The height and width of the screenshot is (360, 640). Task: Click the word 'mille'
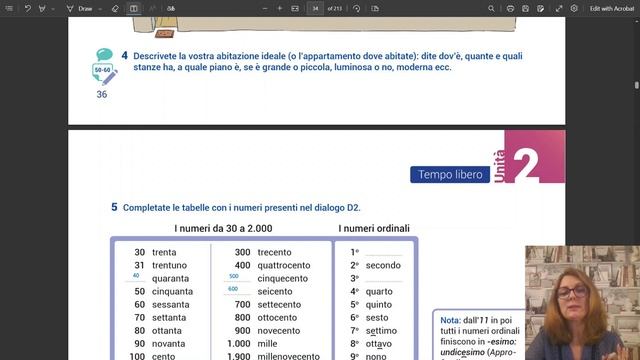(x=267, y=344)
